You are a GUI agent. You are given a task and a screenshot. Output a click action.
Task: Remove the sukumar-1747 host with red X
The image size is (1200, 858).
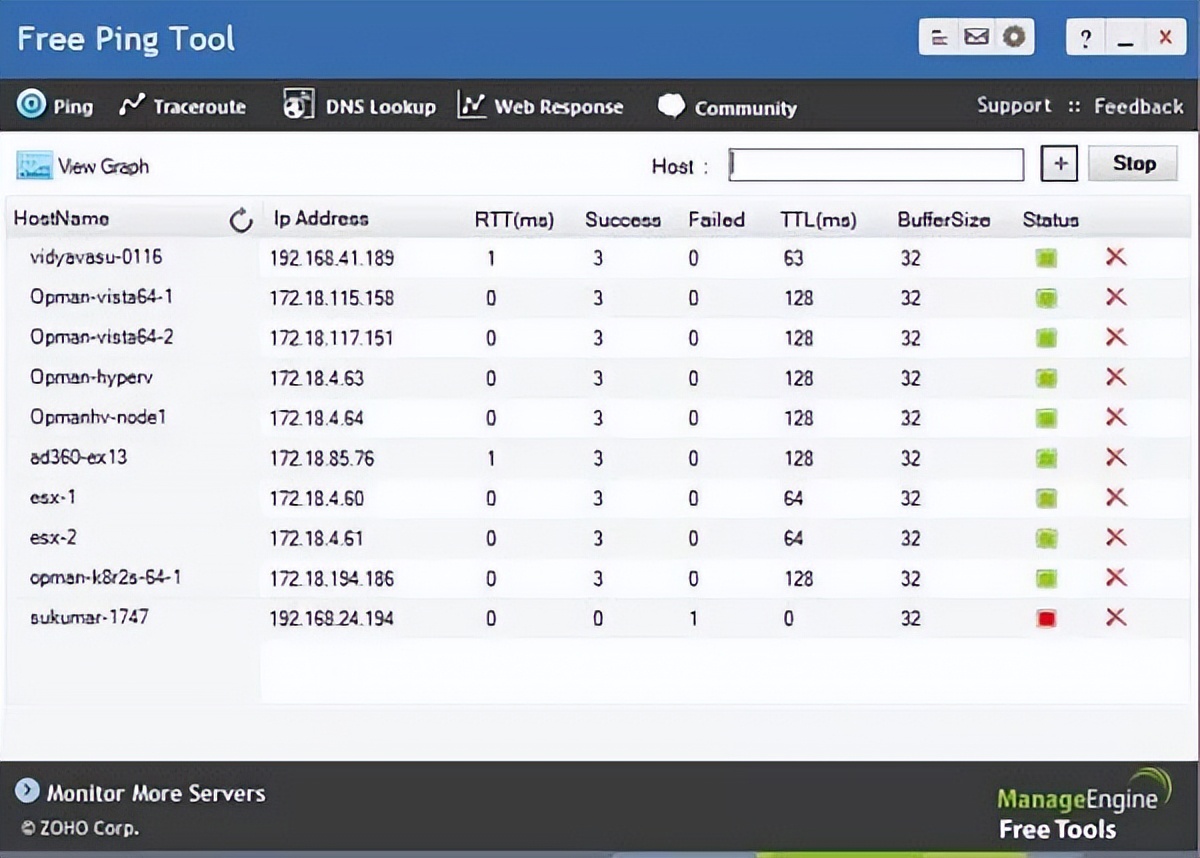(x=1116, y=618)
